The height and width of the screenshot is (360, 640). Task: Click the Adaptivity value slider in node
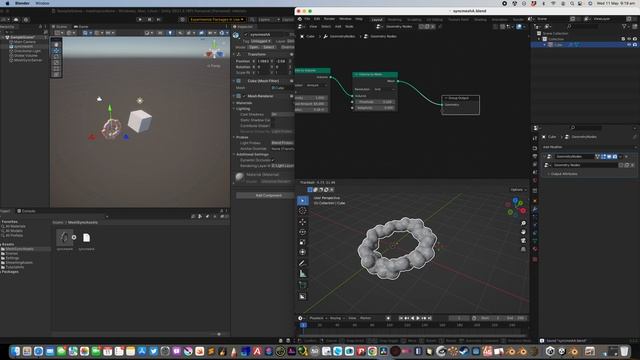click(x=376, y=108)
